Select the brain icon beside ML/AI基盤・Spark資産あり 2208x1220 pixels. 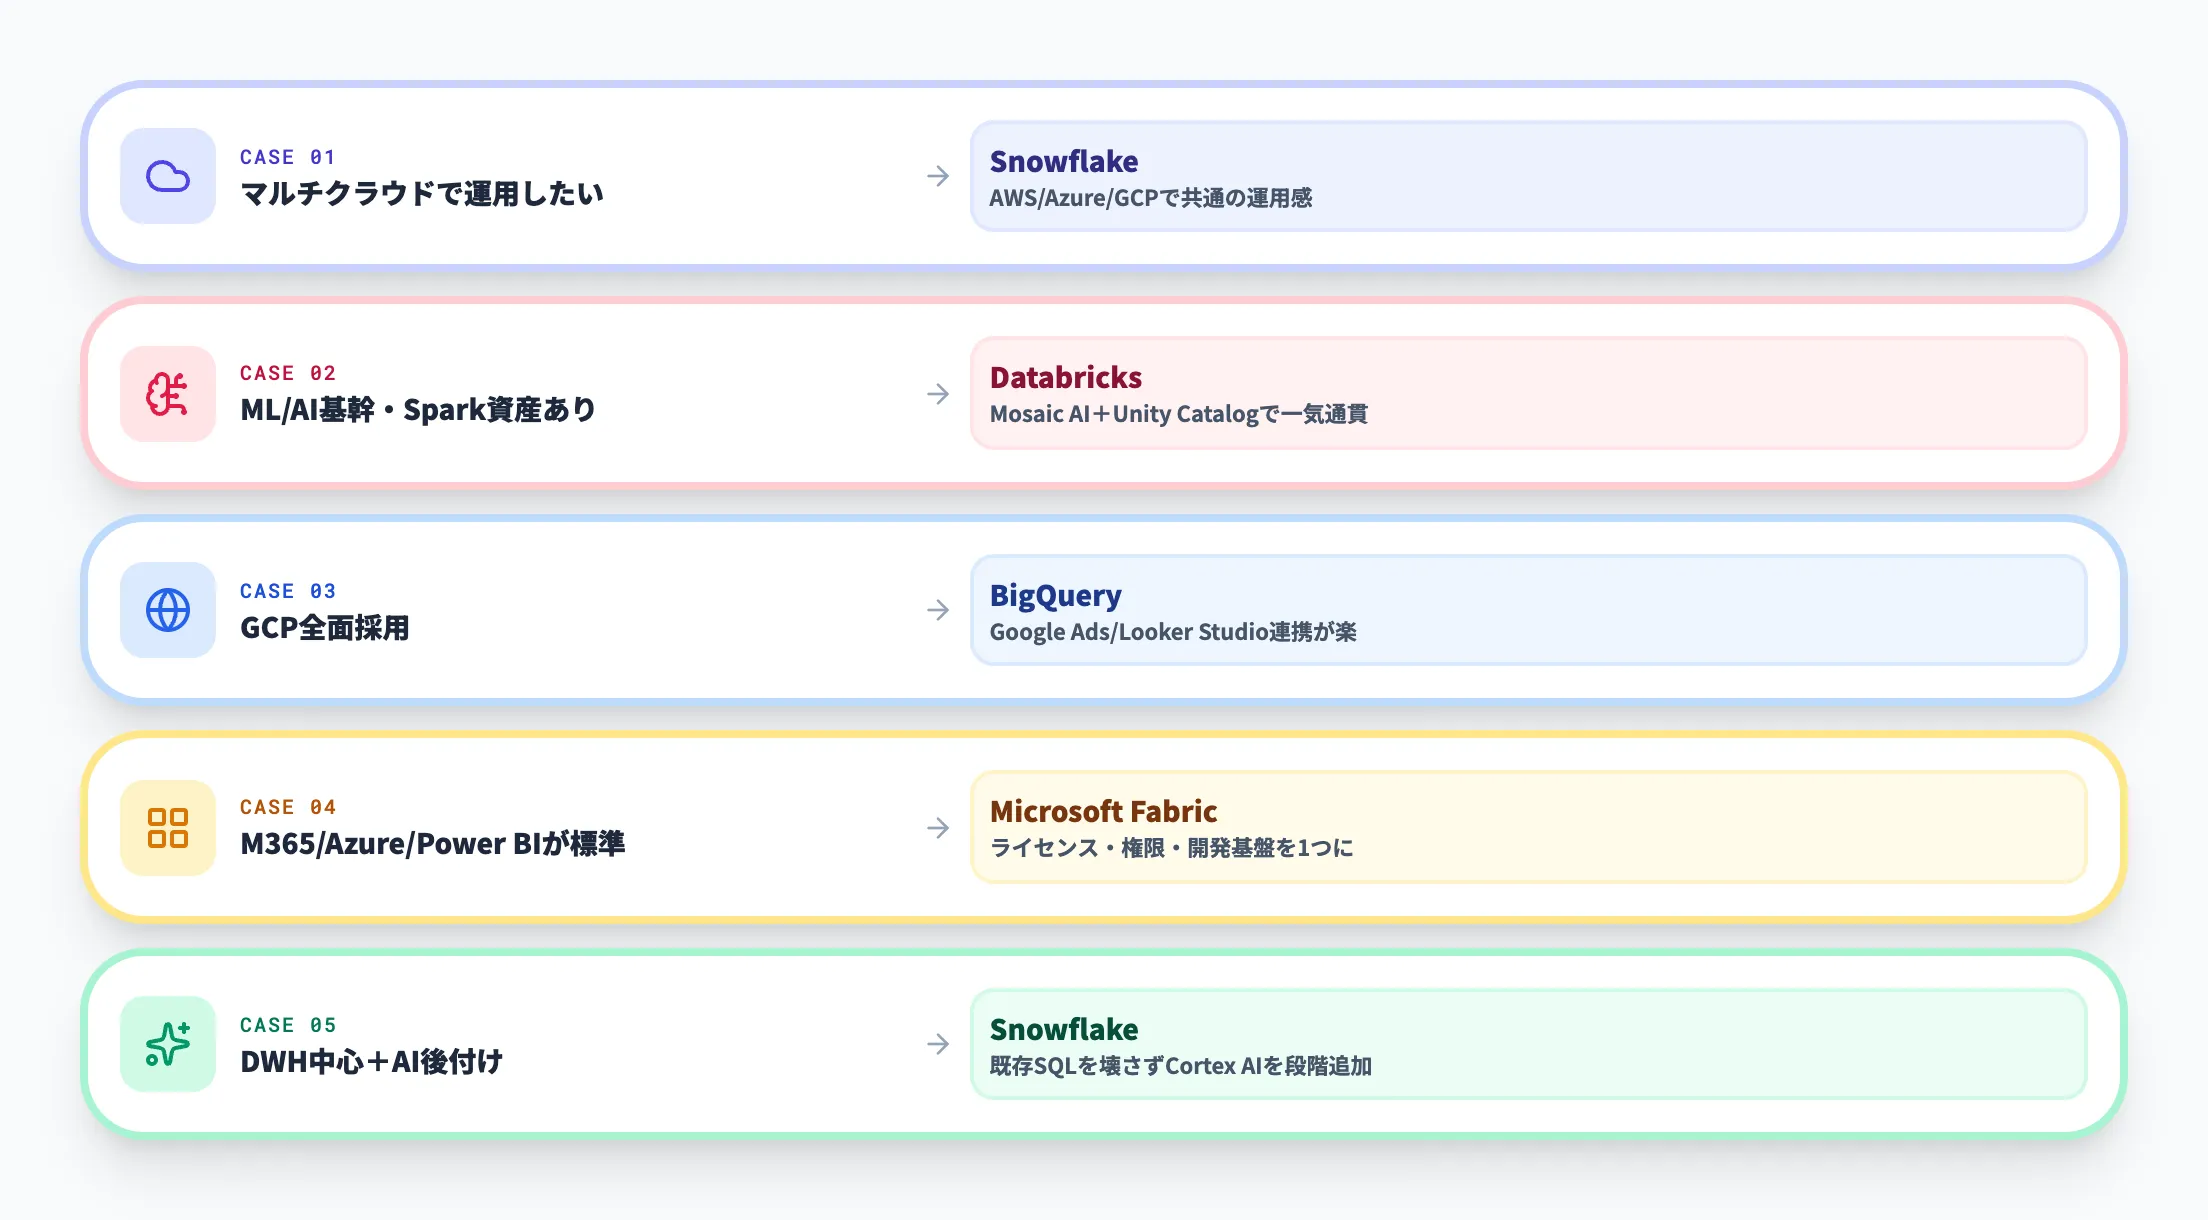pyautogui.click(x=170, y=394)
